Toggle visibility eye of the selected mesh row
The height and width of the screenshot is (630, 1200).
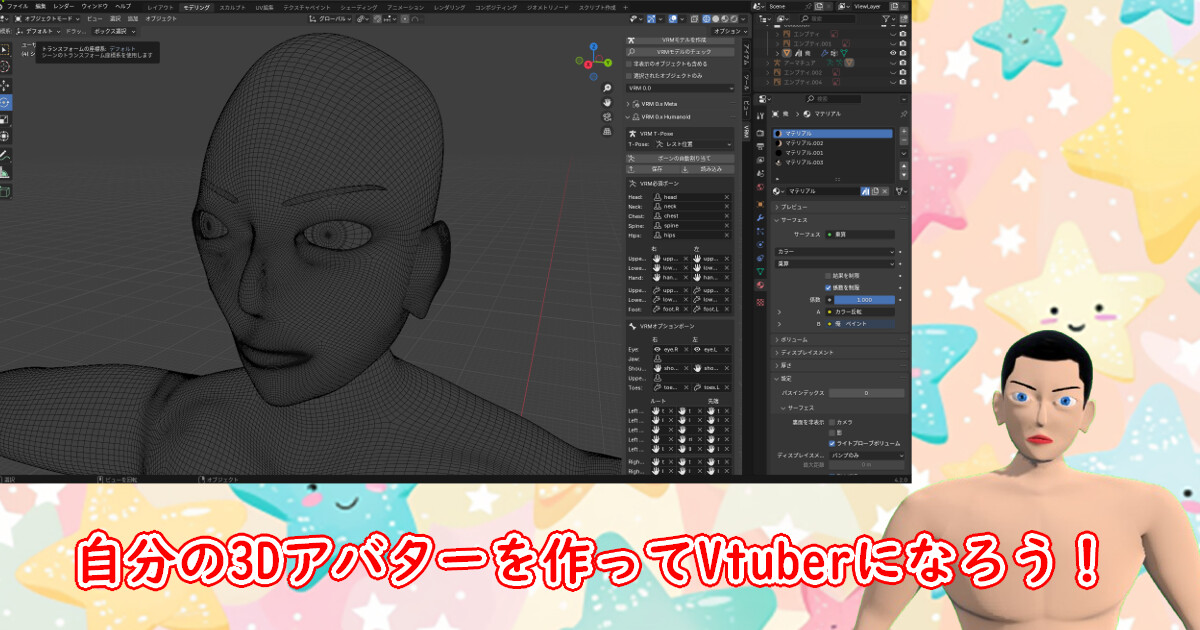tap(893, 53)
